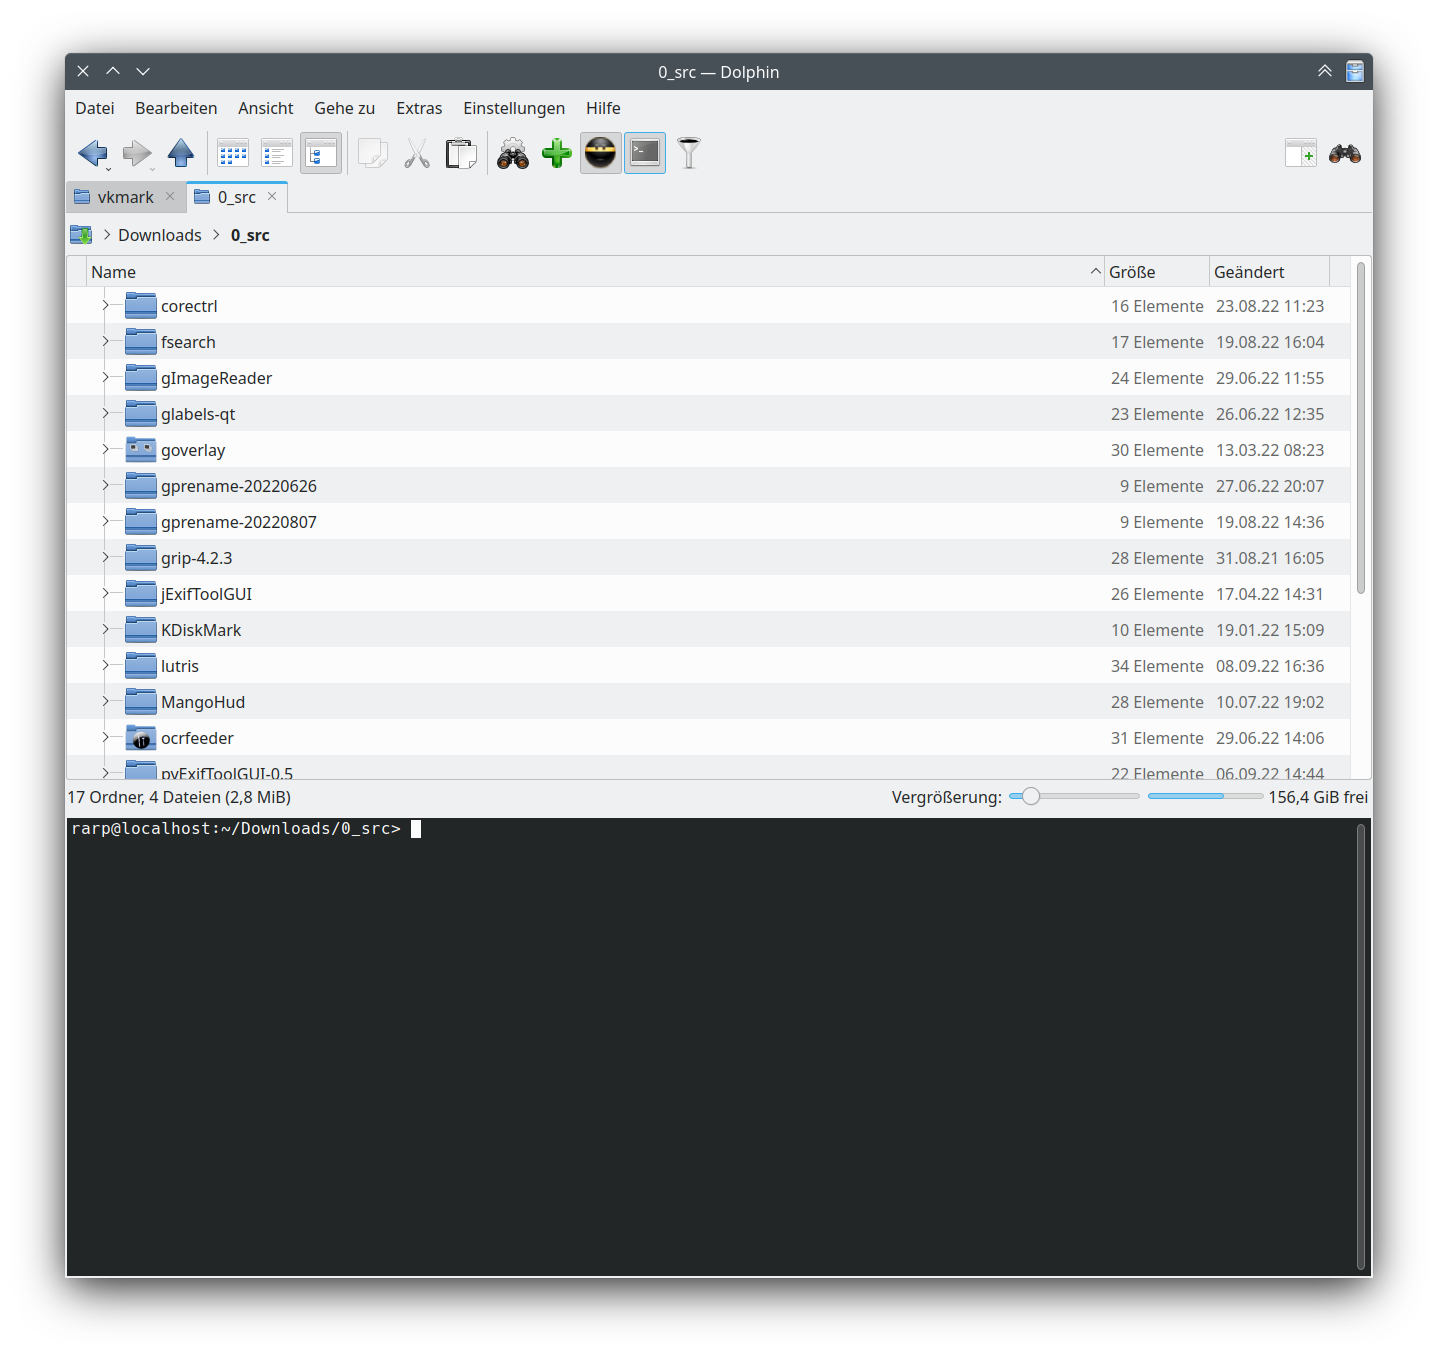Image resolution: width=1438 pixels, height=1355 pixels.
Task: Open the binoculars find tool
Action: [513, 153]
